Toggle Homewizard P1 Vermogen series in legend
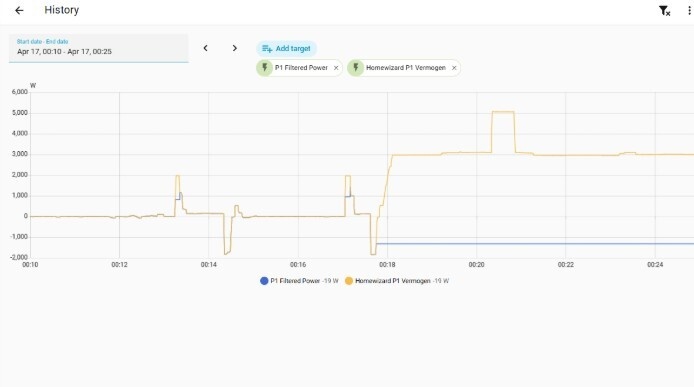The height and width of the screenshot is (387, 694). [397, 281]
